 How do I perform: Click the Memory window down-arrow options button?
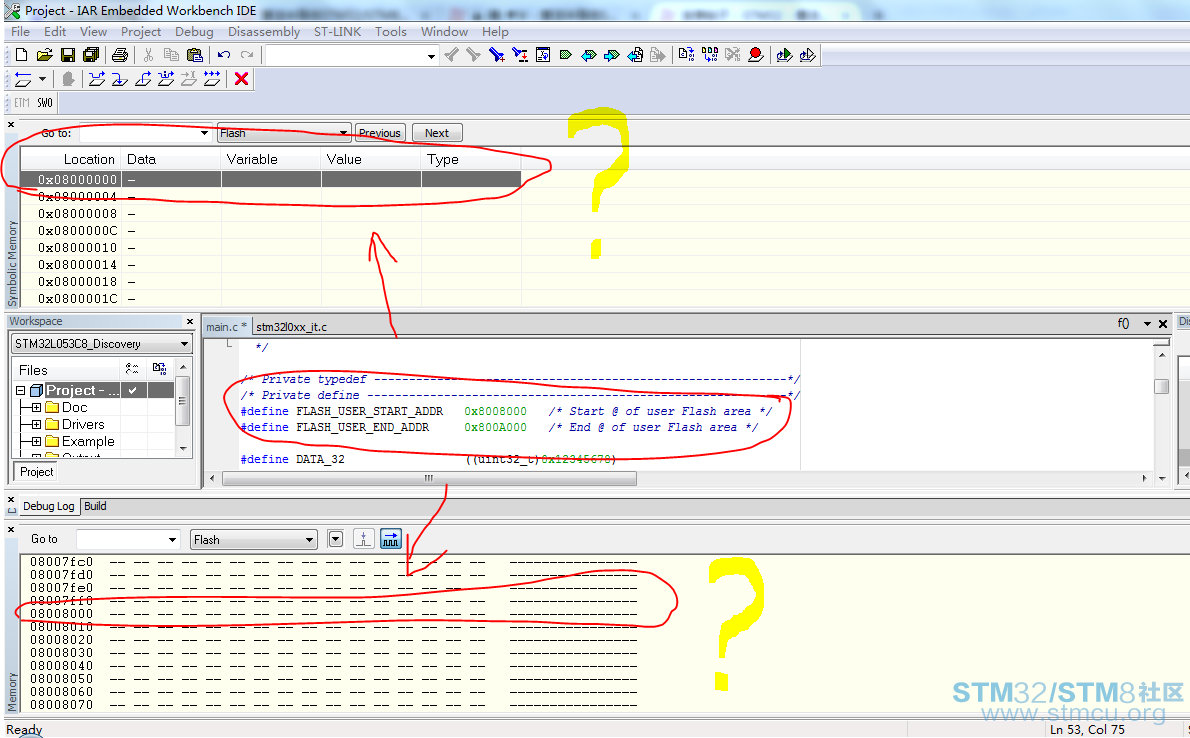[335, 539]
